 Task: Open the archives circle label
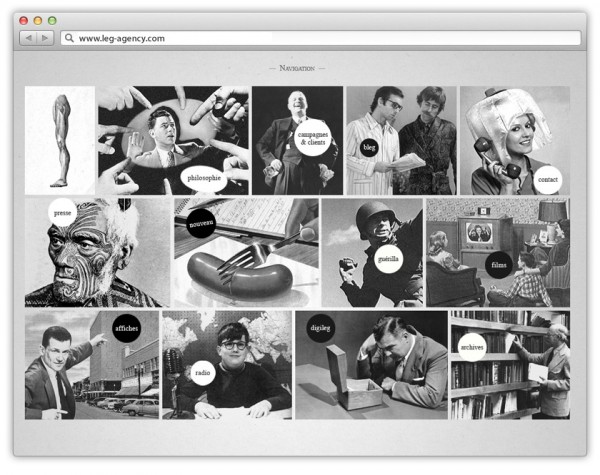(x=471, y=347)
